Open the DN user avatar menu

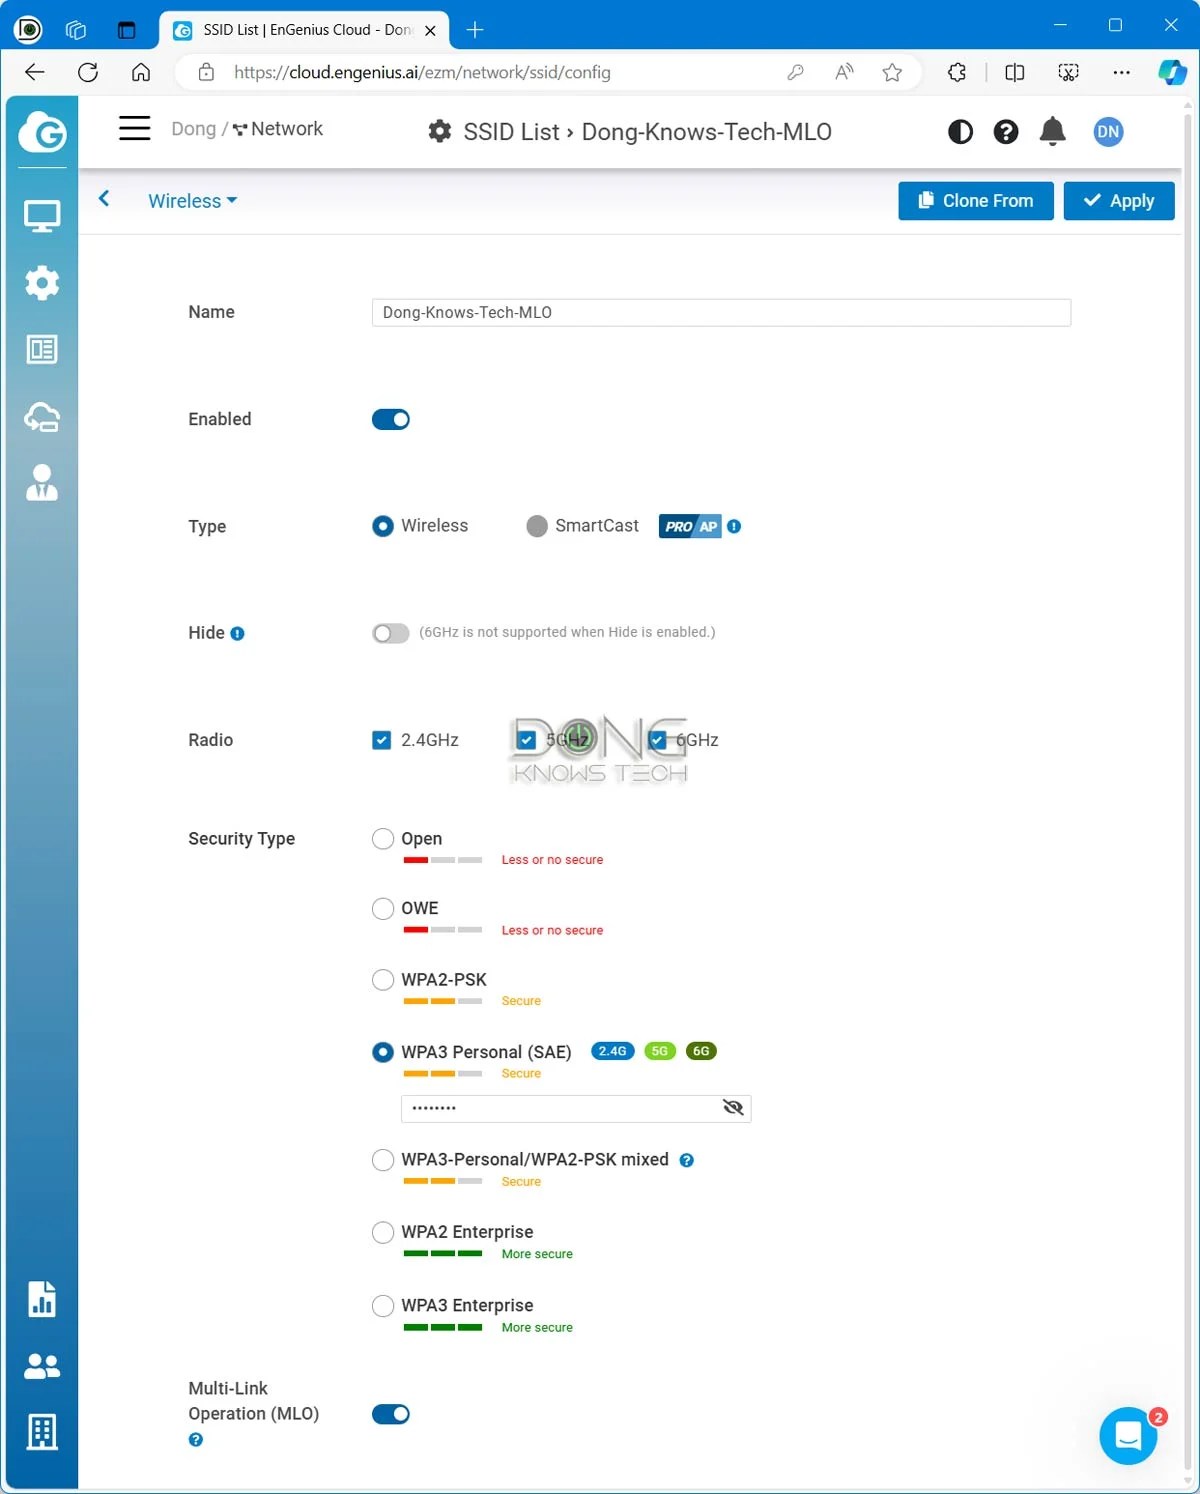1108,132
